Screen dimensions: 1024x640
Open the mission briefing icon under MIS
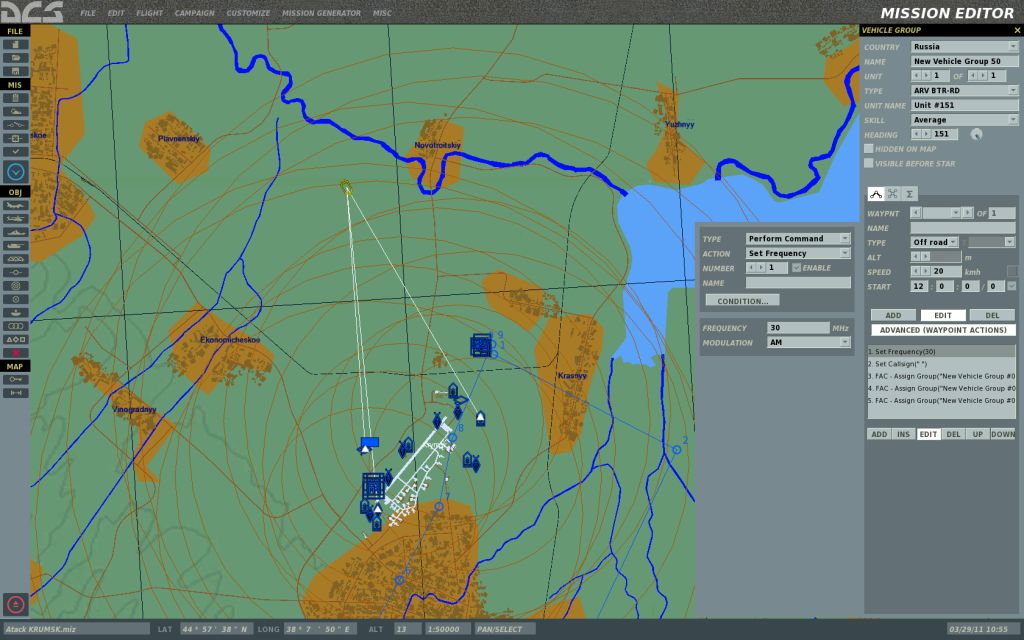click(x=16, y=98)
